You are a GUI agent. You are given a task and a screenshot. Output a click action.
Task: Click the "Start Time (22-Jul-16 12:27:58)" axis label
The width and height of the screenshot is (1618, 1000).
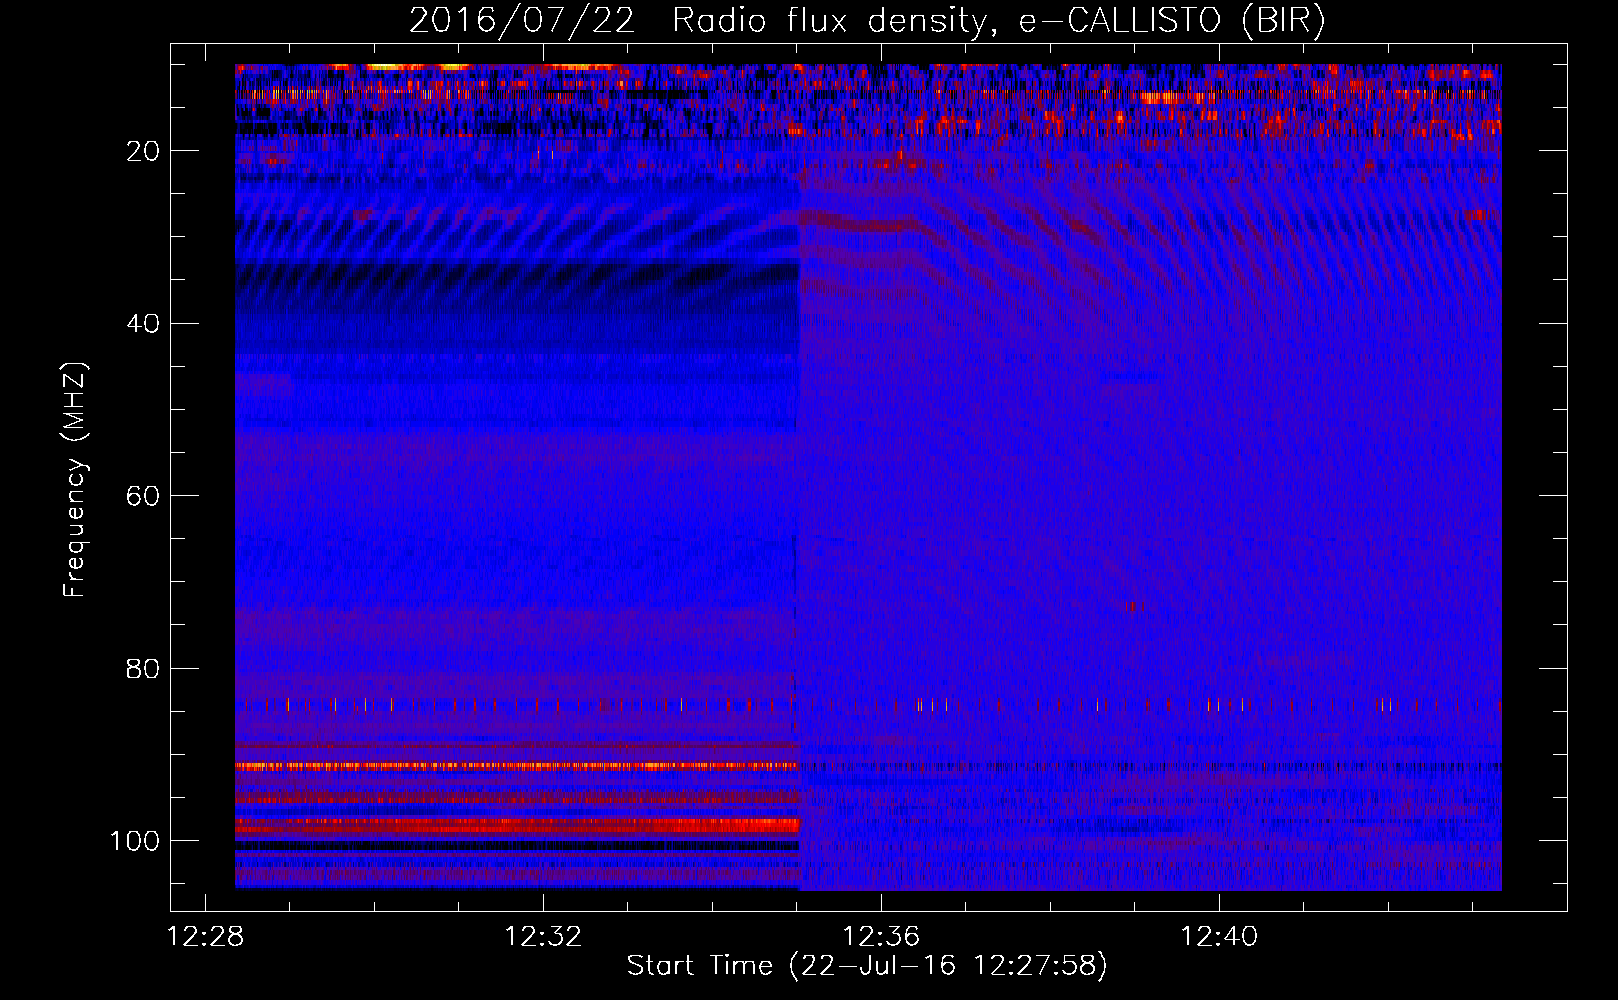tap(867, 966)
